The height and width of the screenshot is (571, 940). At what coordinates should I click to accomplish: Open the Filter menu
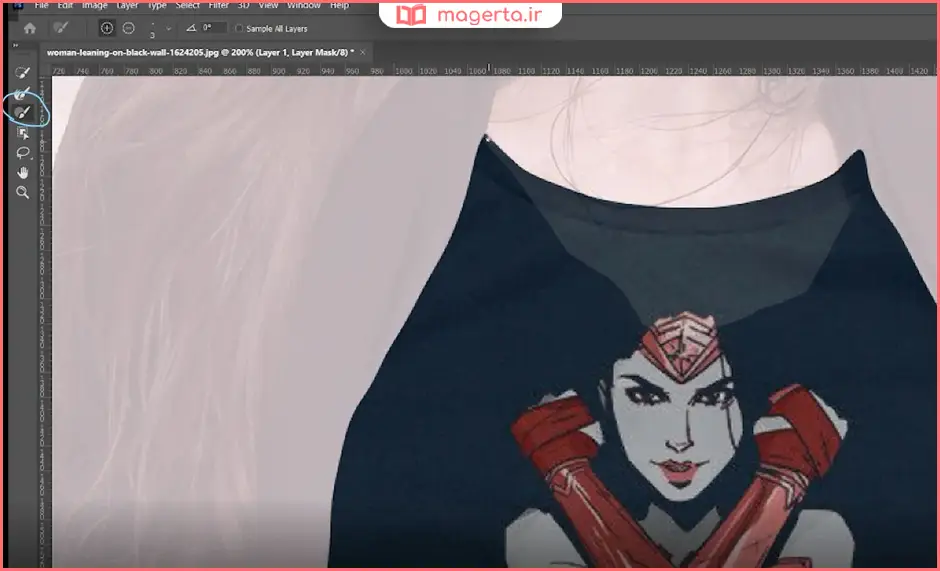(x=219, y=5)
